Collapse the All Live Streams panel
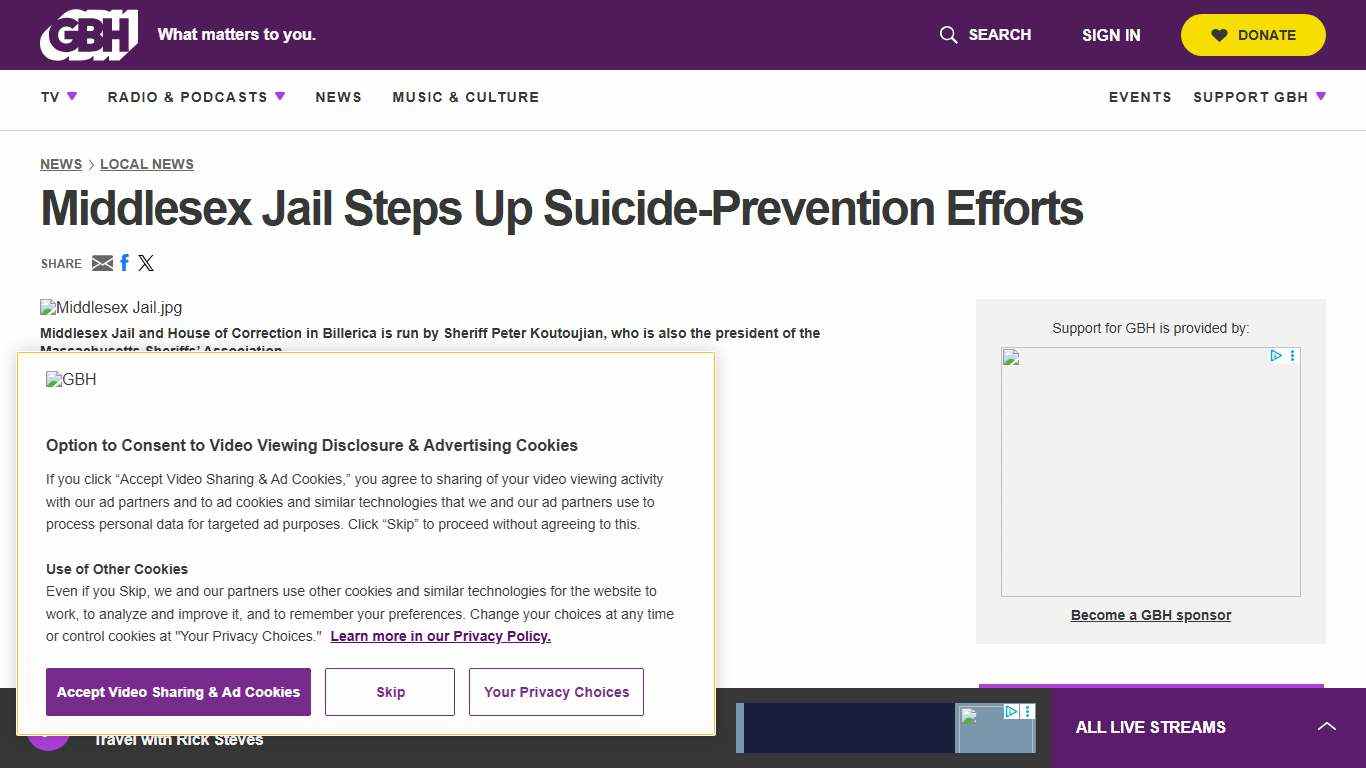1366x768 pixels. [1327, 727]
